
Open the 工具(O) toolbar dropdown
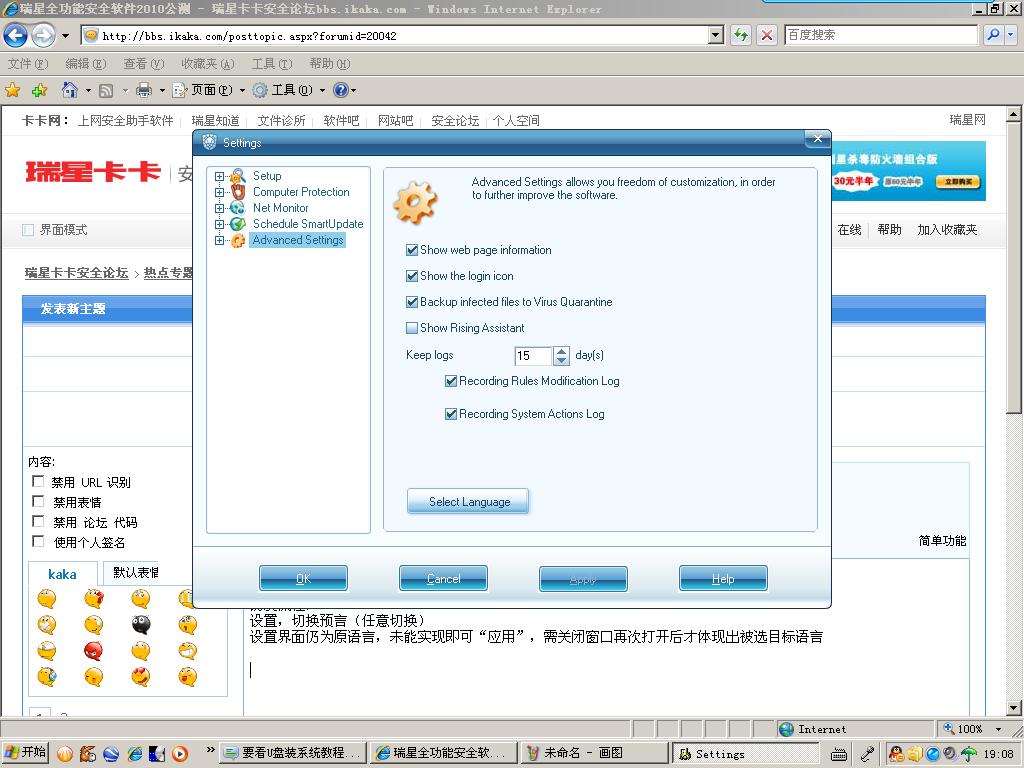tap(322, 91)
